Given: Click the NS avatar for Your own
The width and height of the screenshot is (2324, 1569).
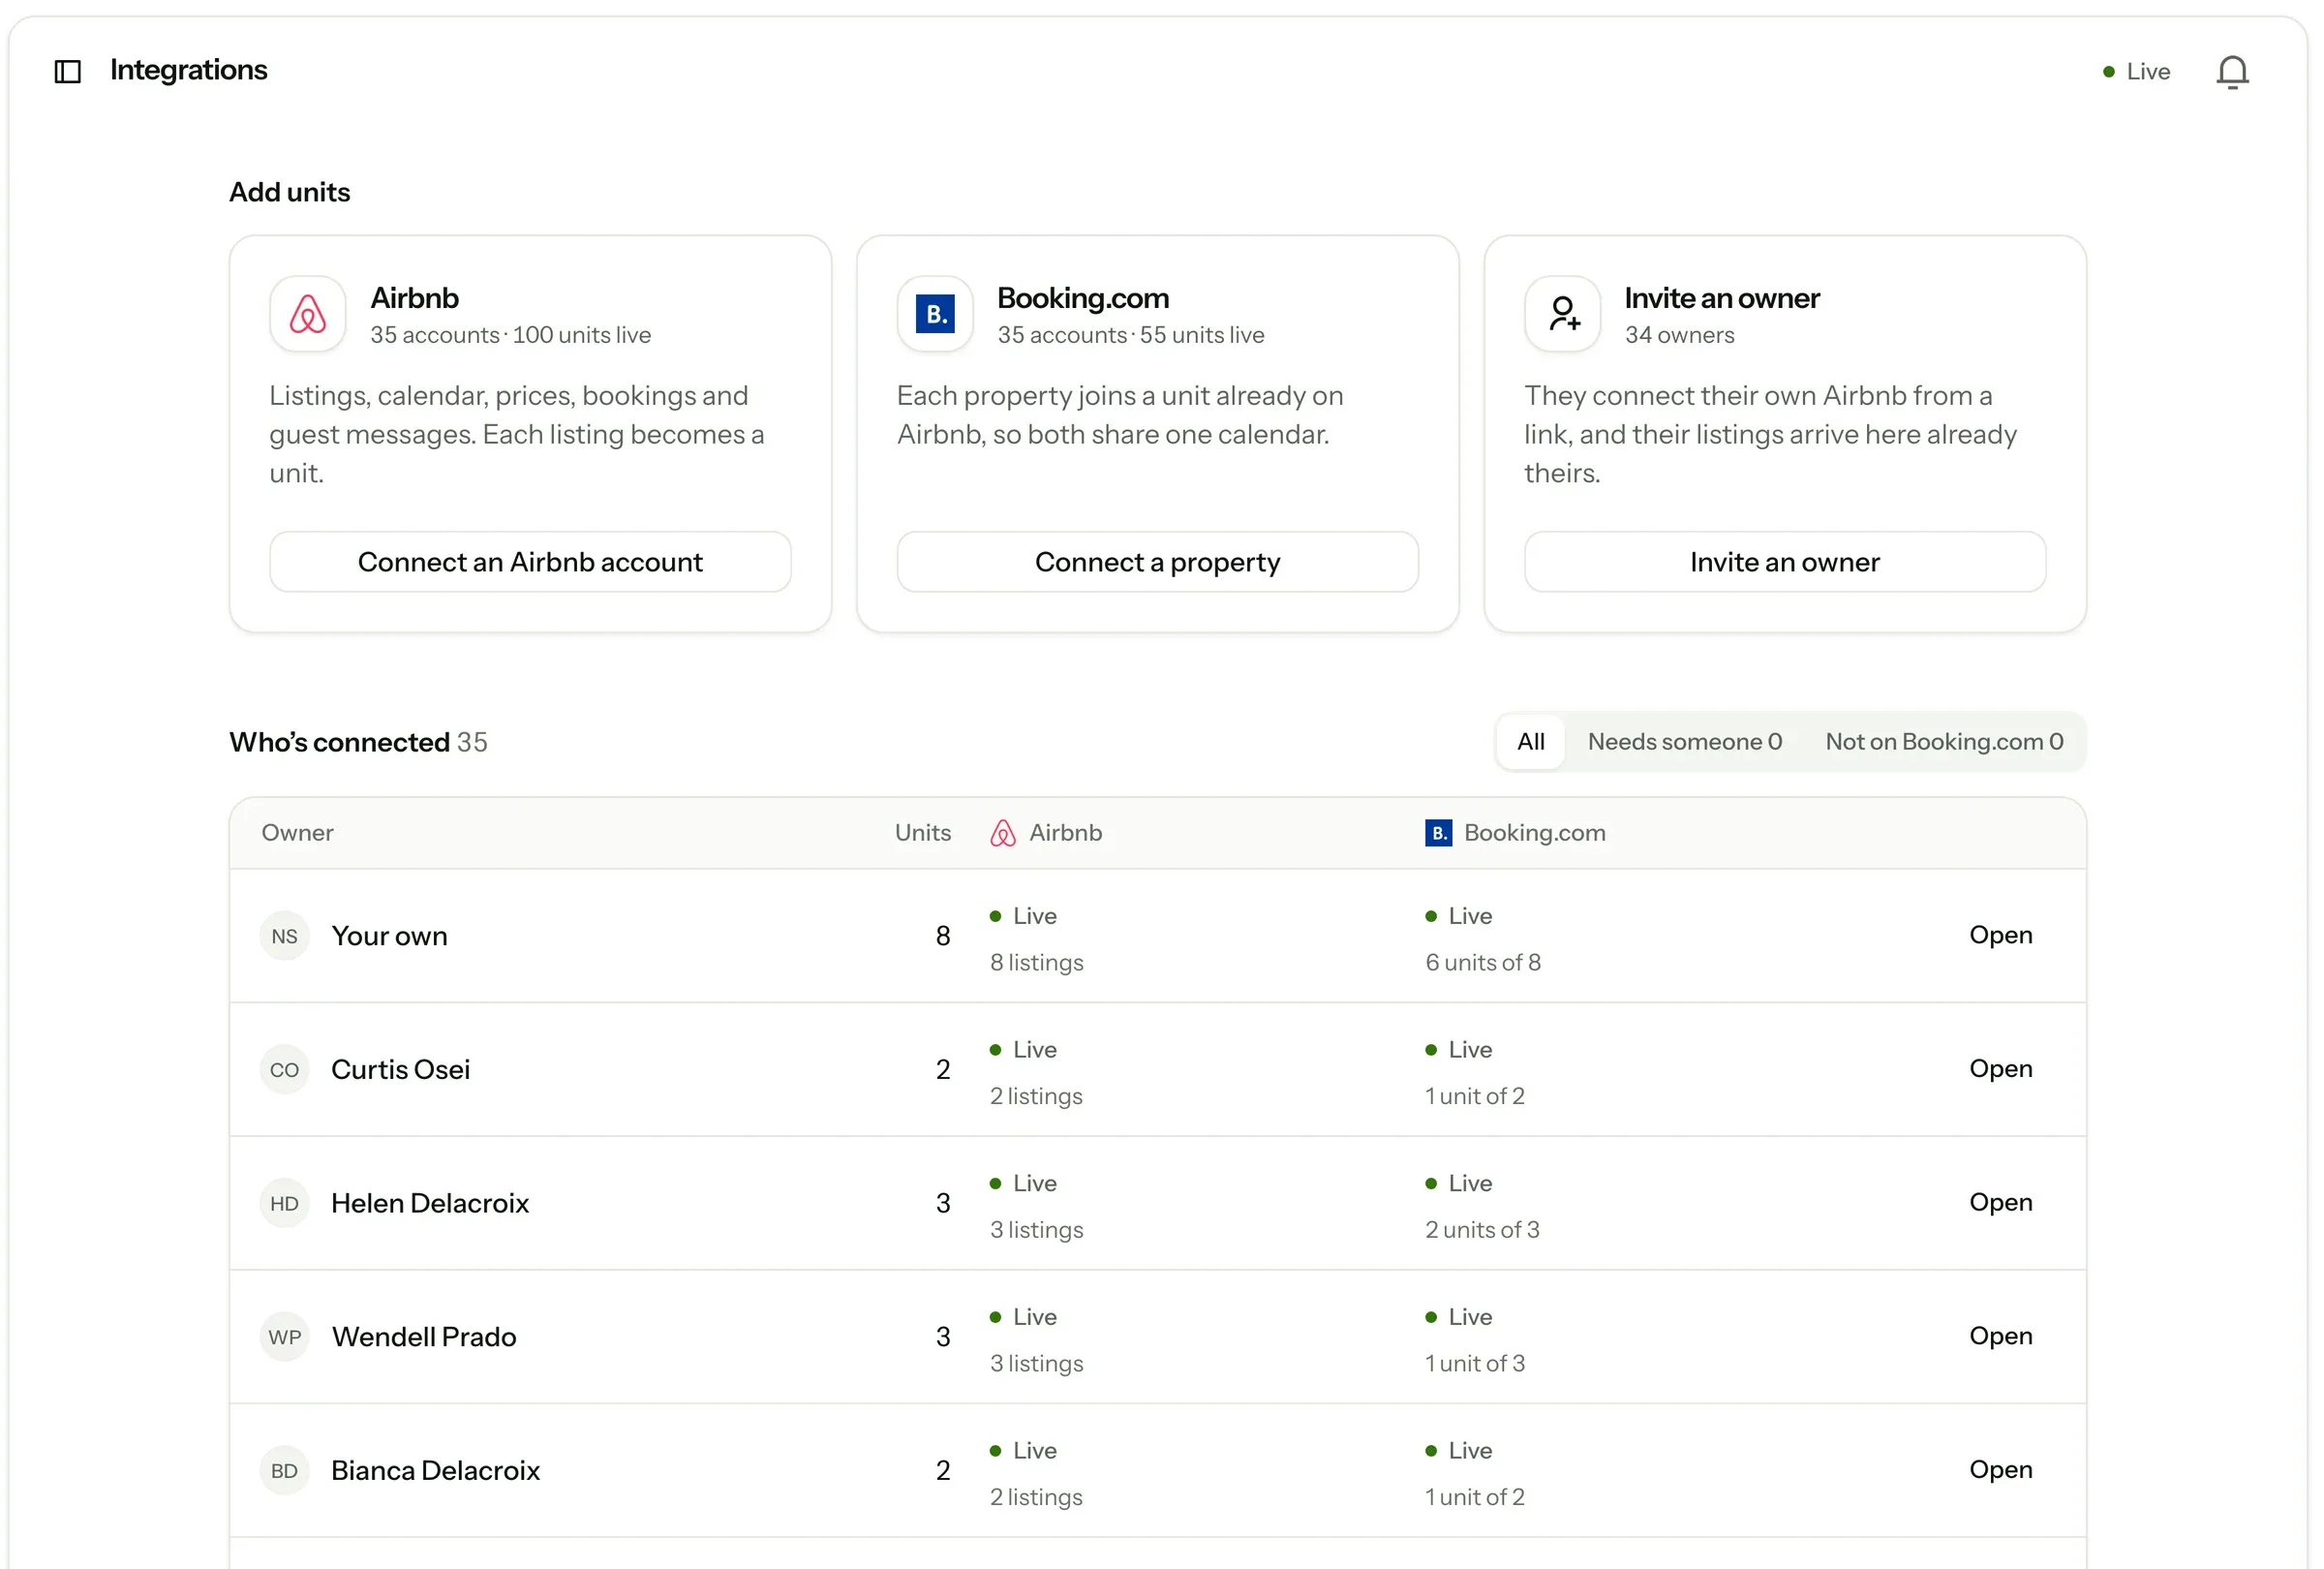Looking at the screenshot, I should [284, 936].
